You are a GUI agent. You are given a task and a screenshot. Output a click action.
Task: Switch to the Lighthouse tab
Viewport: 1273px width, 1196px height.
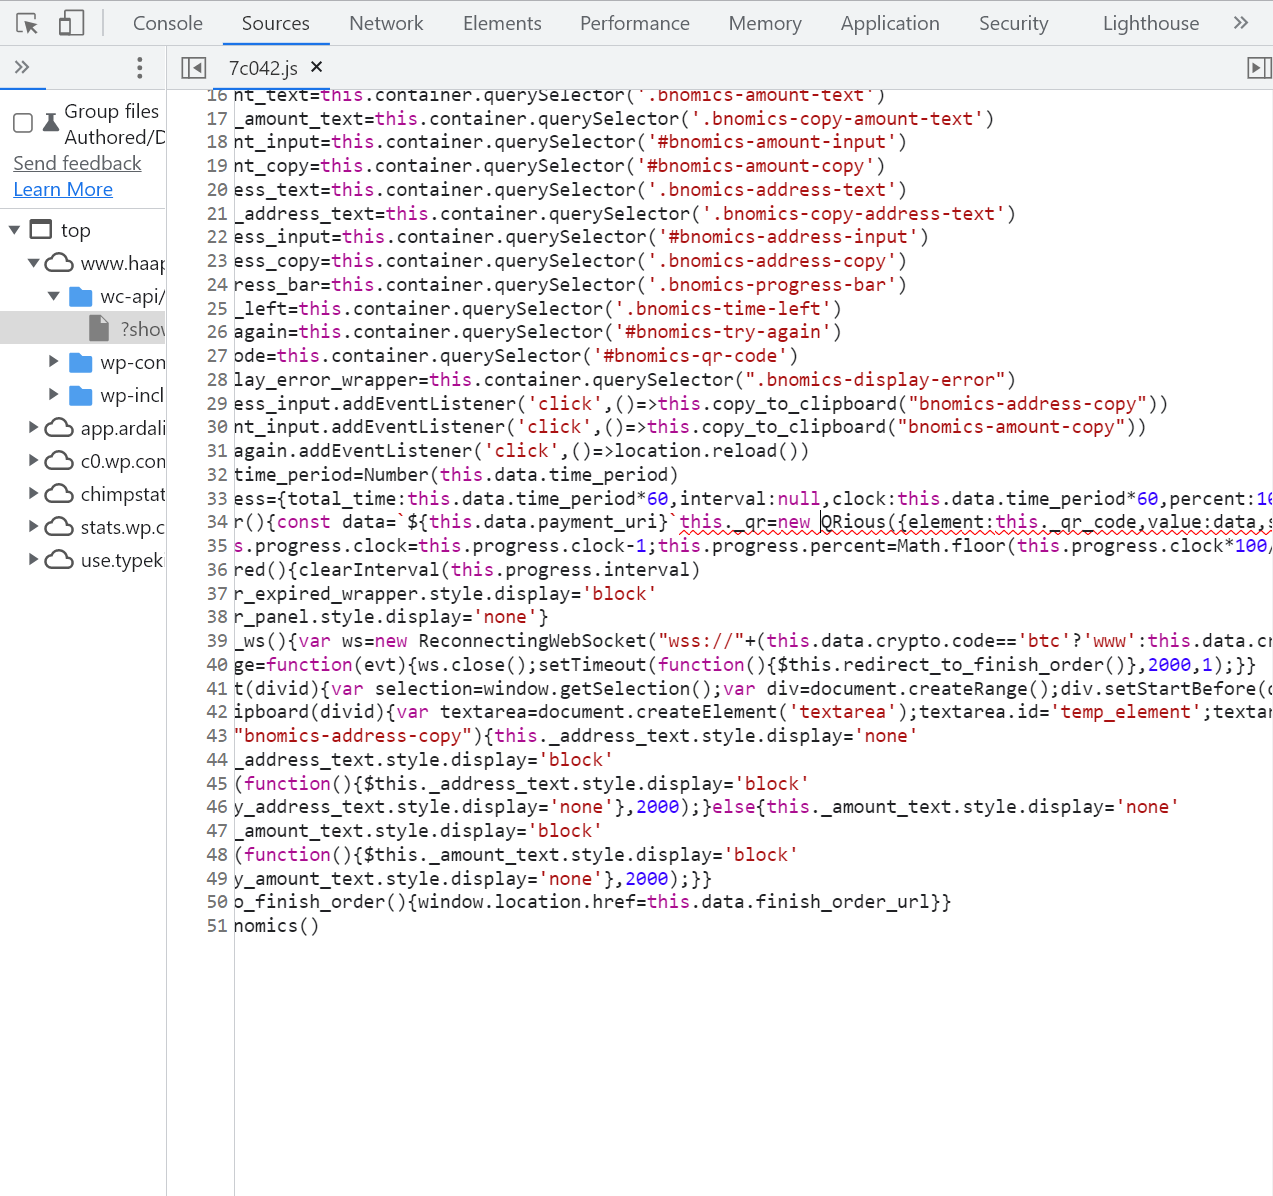tap(1151, 23)
